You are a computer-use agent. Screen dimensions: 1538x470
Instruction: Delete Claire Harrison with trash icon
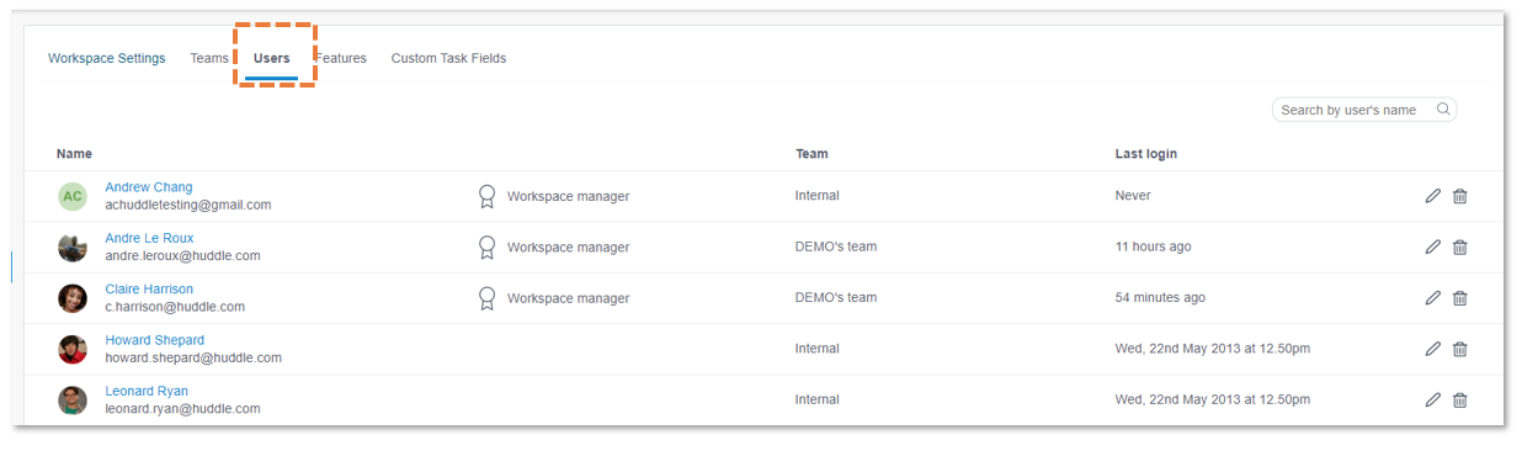(x=1460, y=298)
